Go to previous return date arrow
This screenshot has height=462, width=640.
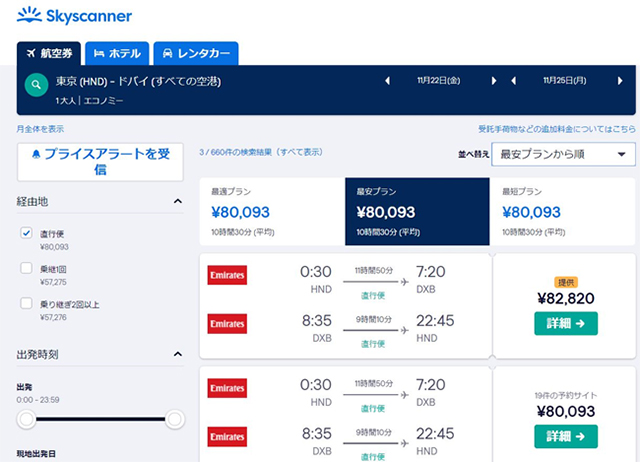512,80
